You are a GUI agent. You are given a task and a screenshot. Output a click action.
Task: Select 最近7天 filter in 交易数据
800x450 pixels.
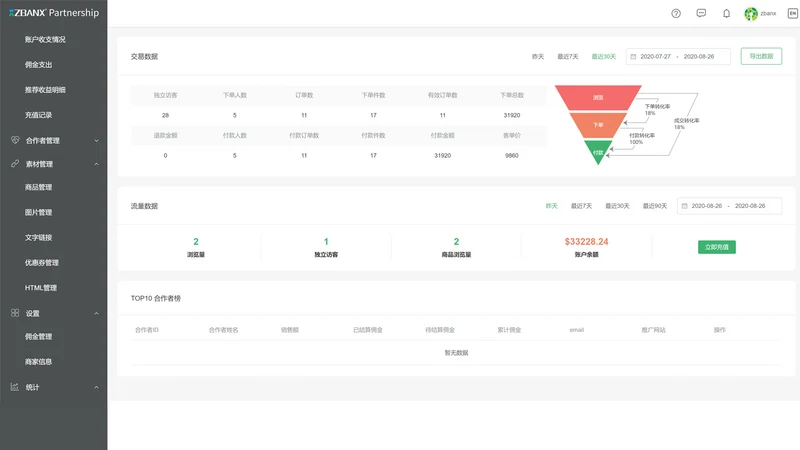[567, 57]
